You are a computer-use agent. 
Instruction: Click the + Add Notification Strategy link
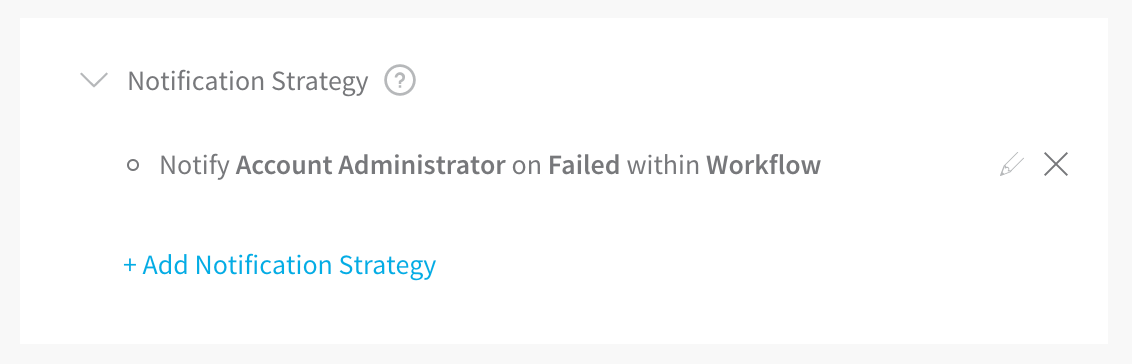pos(279,264)
